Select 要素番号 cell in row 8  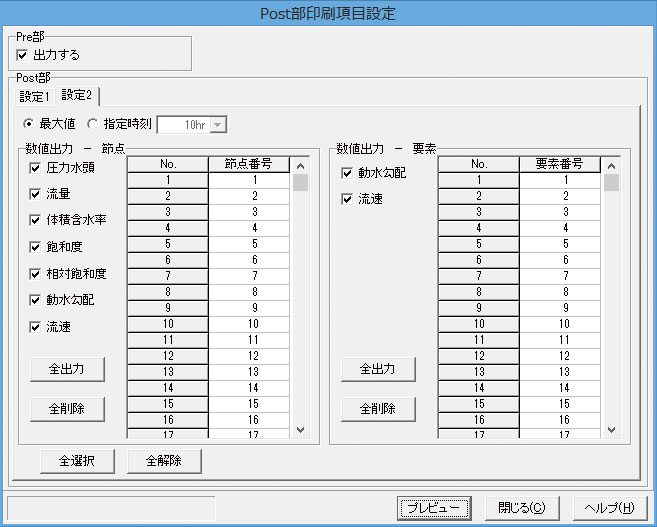click(x=560, y=292)
